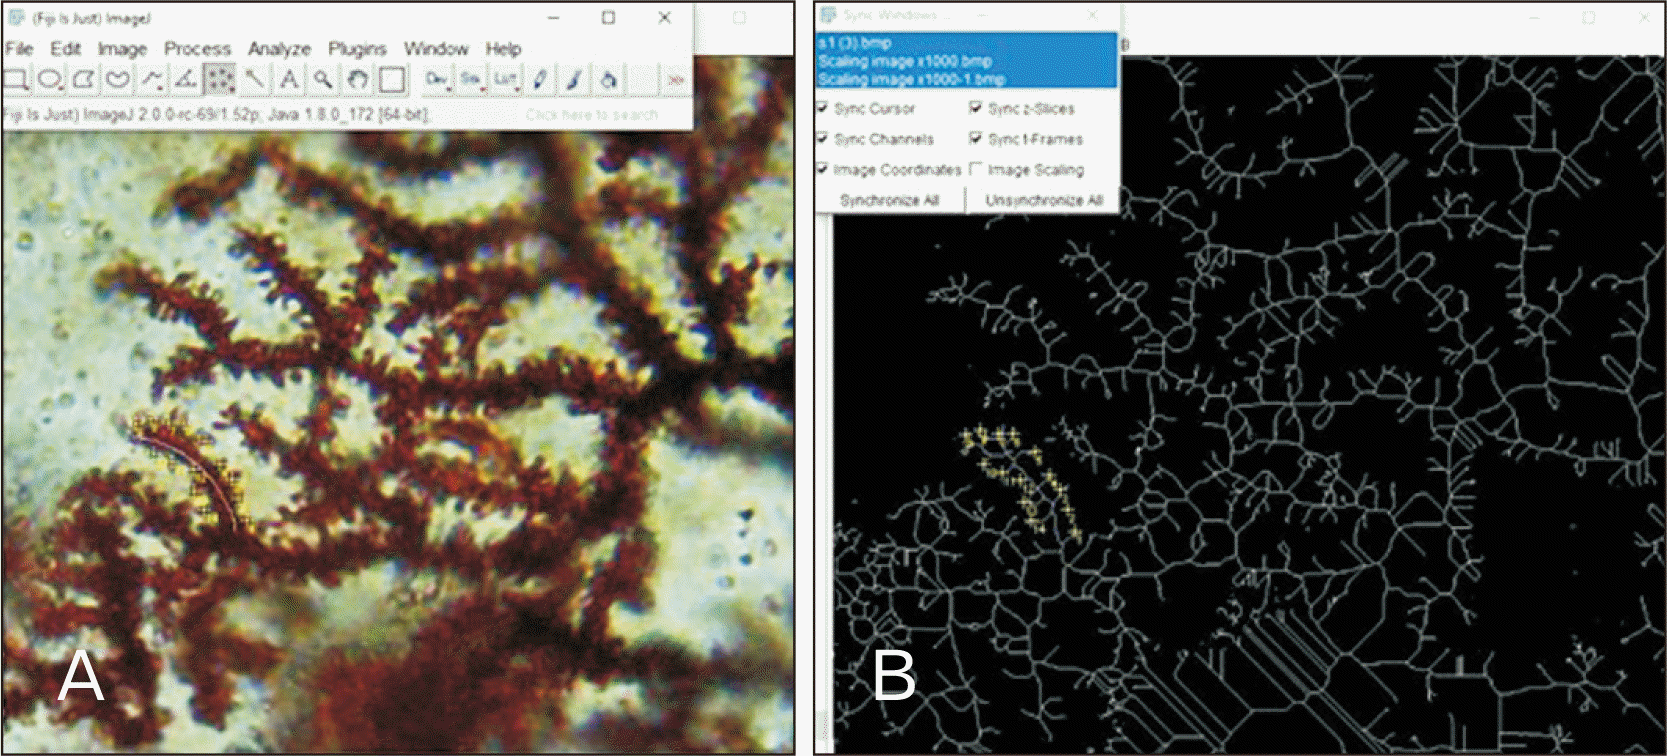Image resolution: width=1667 pixels, height=756 pixels.
Task: Select the Rectangle selection tool
Action: [x=16, y=79]
